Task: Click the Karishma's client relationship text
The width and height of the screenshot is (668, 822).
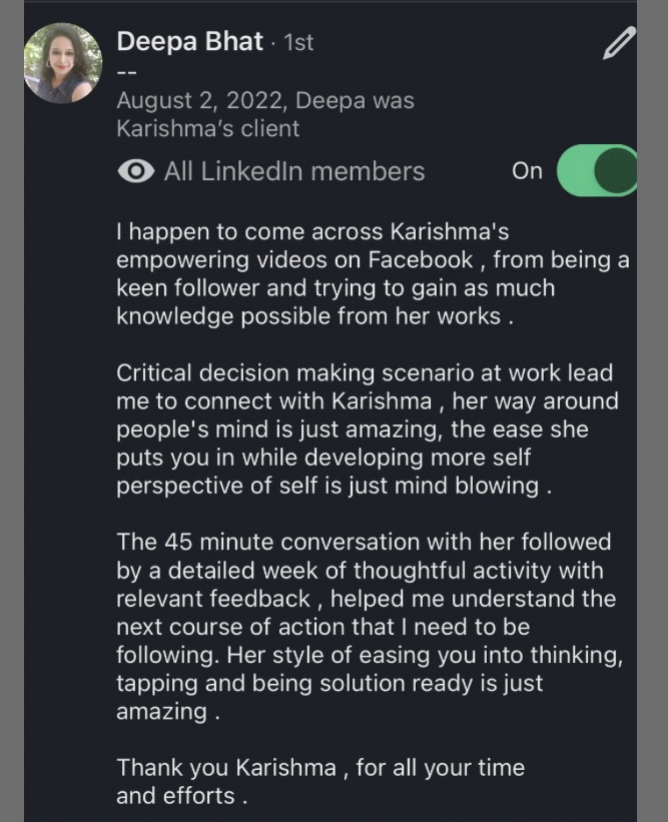Action: [208, 129]
